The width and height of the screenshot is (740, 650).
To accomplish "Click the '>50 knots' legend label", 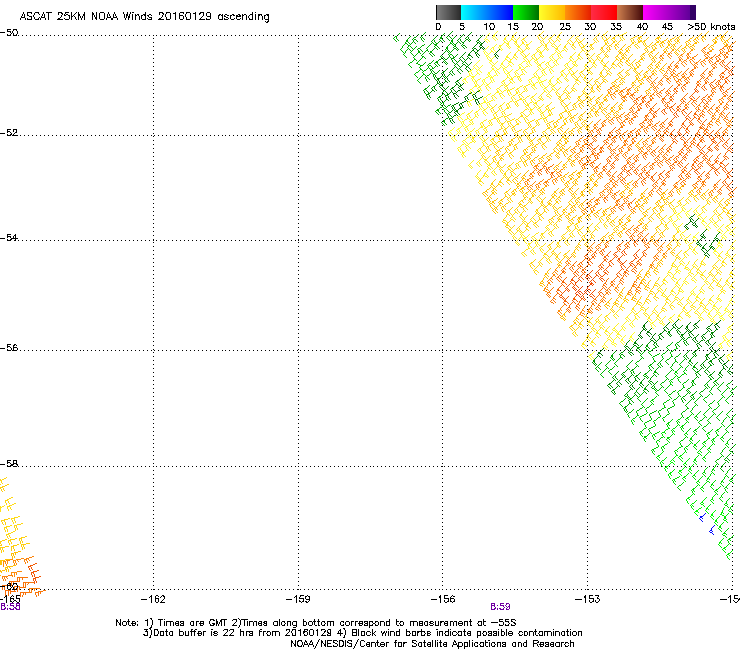I will (711, 27).
